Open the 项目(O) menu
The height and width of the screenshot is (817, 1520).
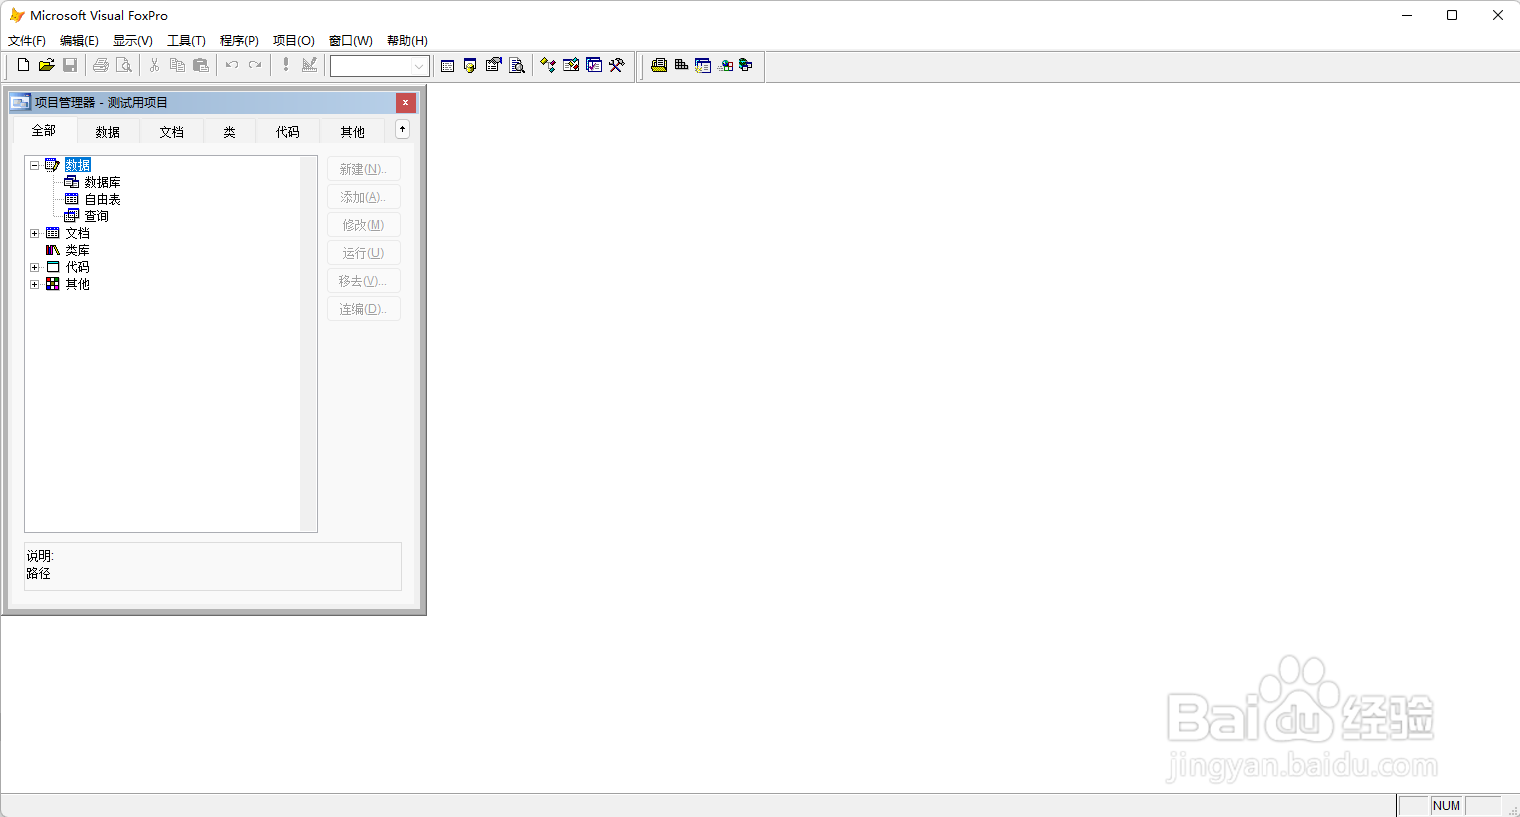click(294, 41)
